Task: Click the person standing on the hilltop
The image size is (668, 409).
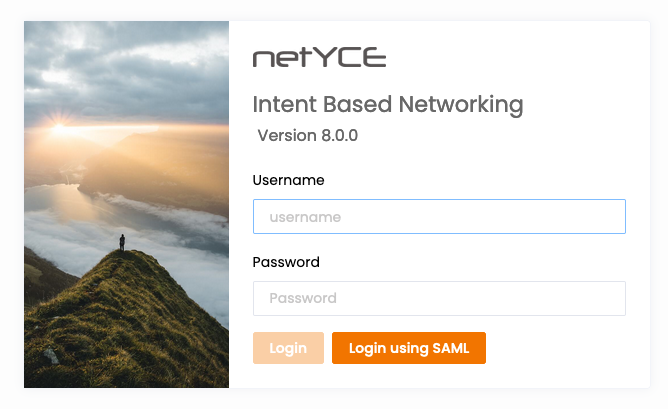Action: [122, 242]
